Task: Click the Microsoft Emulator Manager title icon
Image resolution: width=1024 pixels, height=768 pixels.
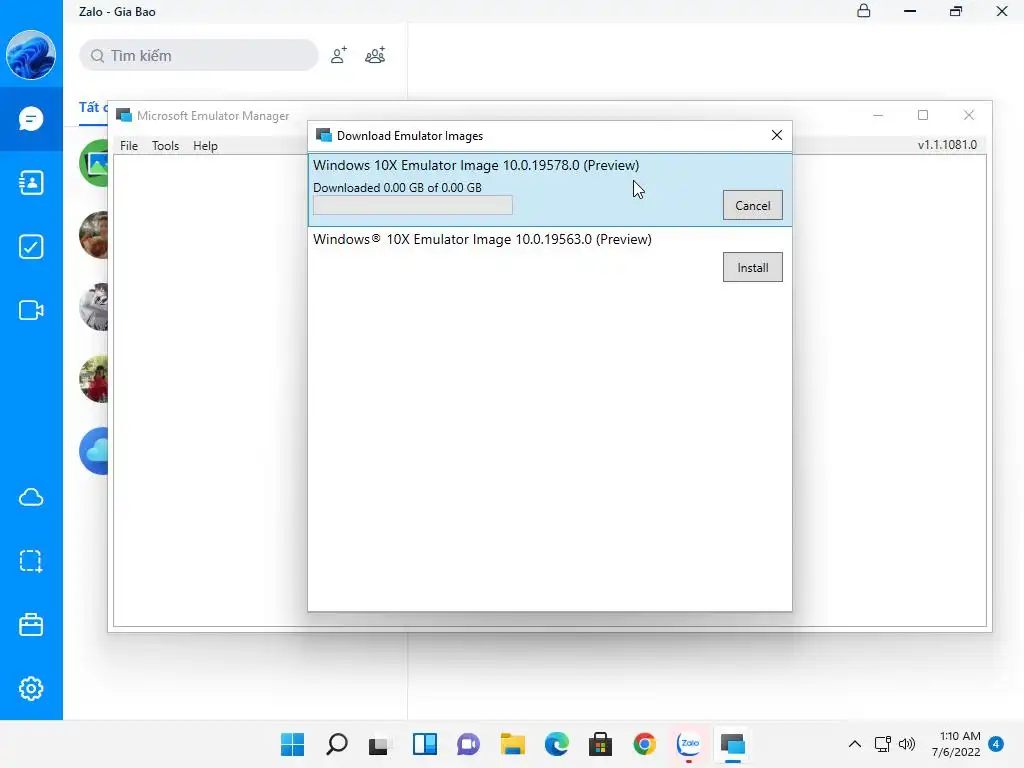Action: 123,116
